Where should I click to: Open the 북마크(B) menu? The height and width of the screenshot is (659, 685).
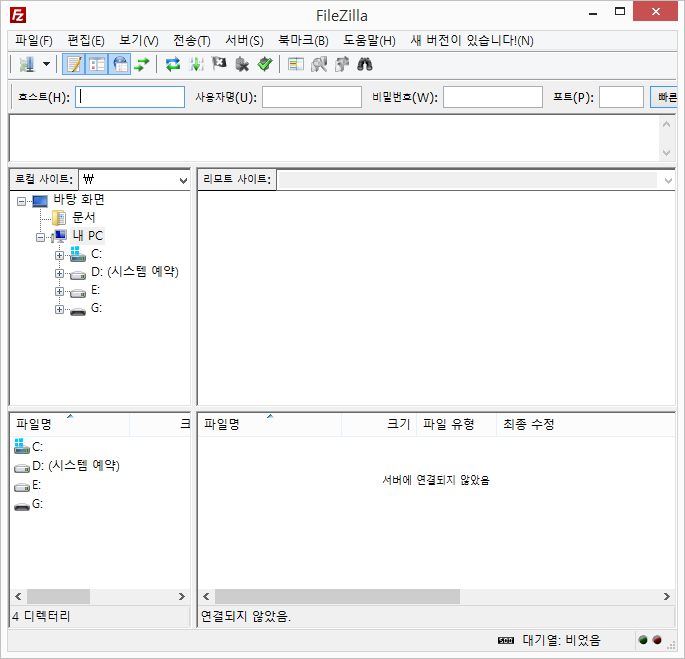303,41
